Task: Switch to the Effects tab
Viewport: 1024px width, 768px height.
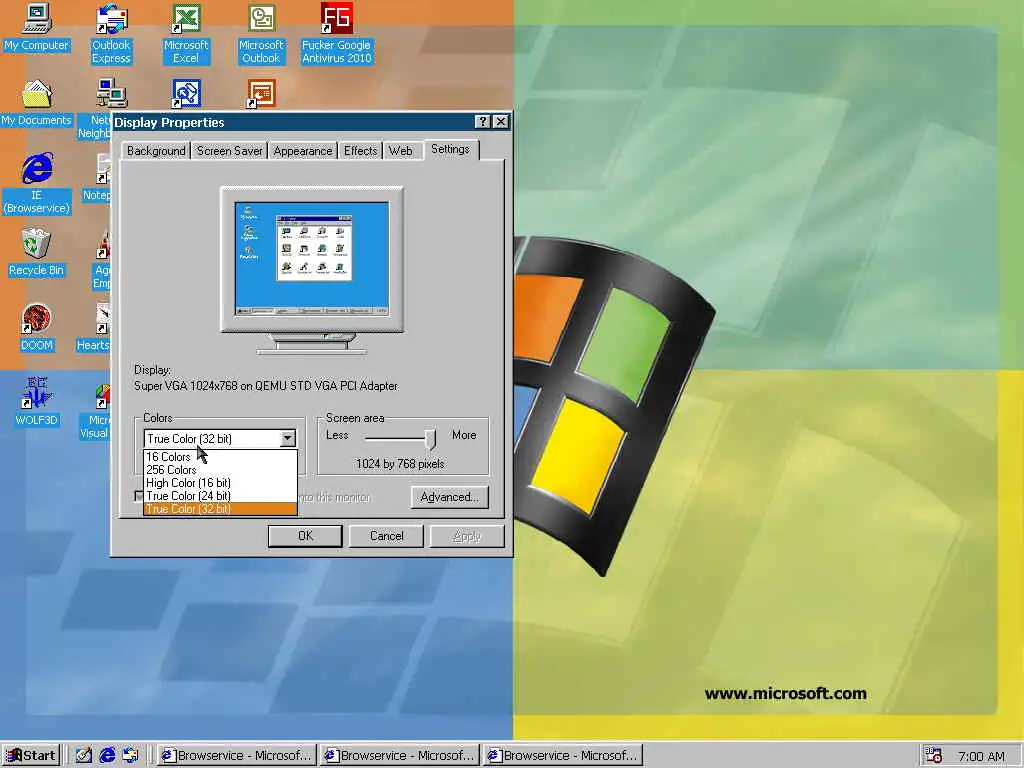Action: coord(360,151)
